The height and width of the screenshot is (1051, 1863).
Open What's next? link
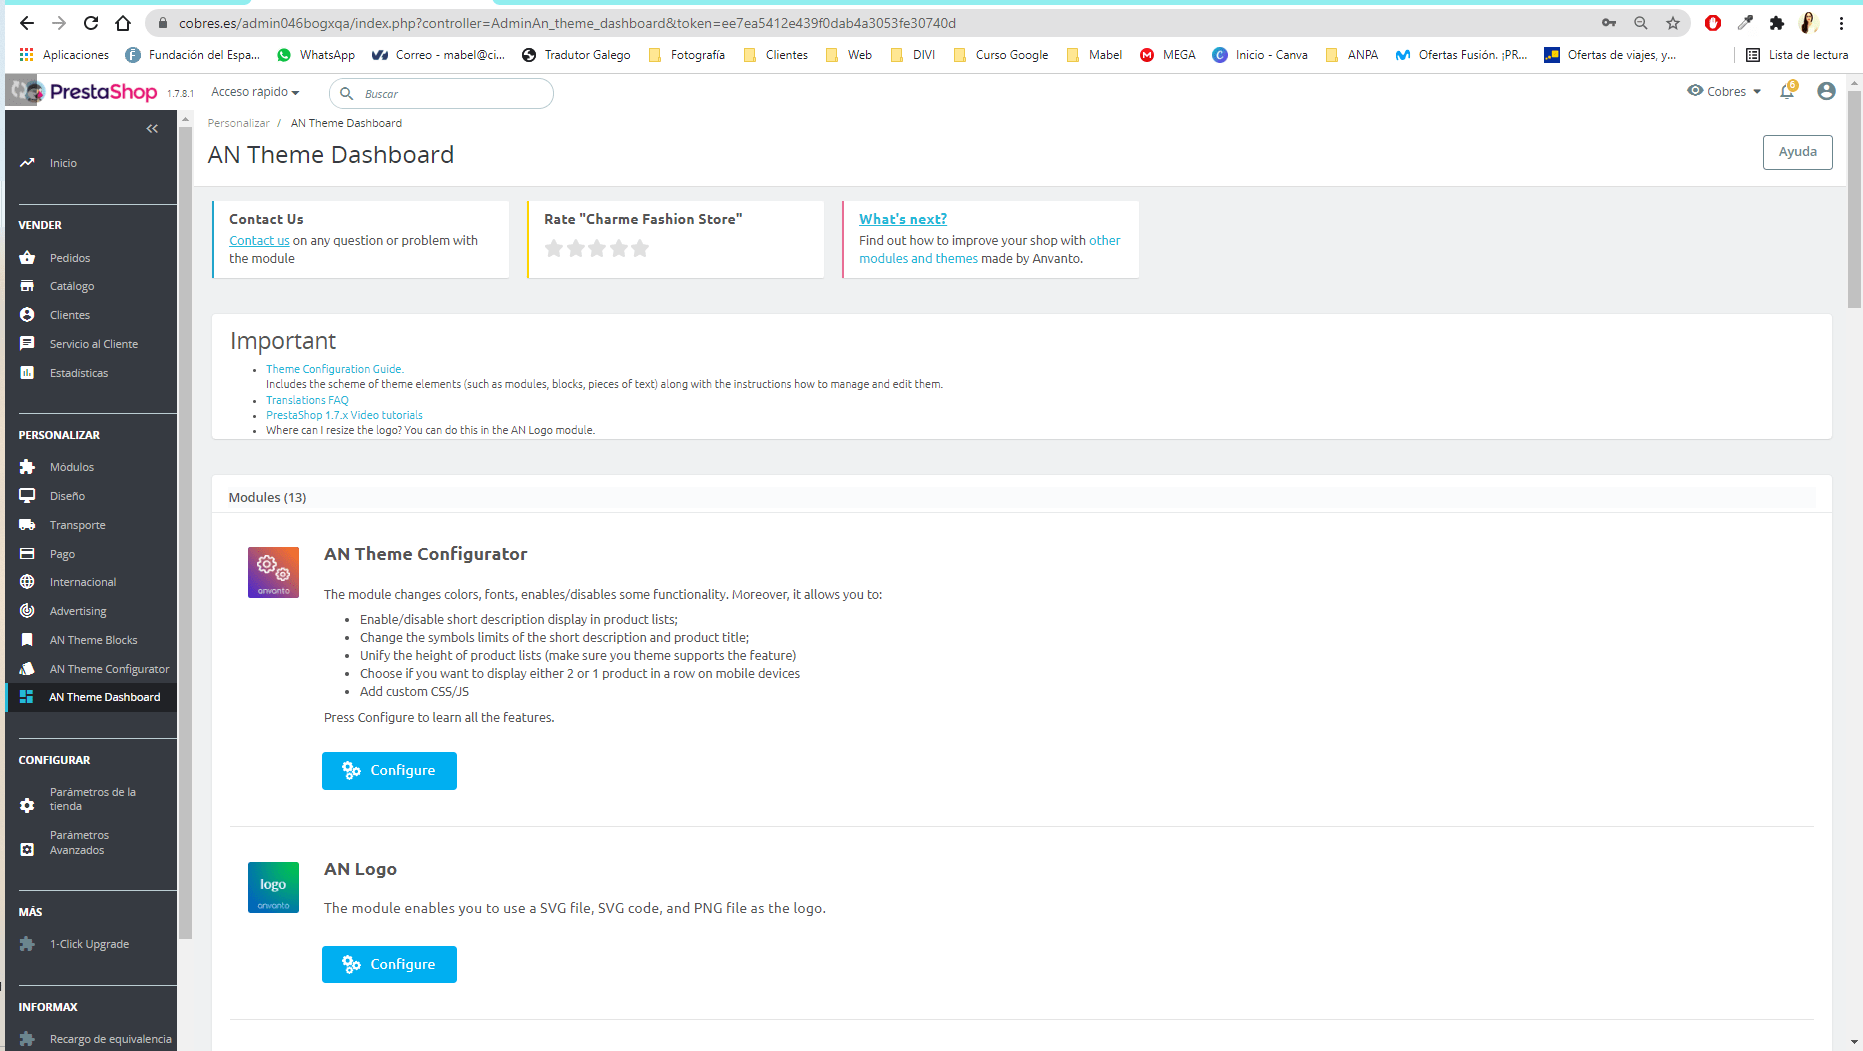[902, 219]
